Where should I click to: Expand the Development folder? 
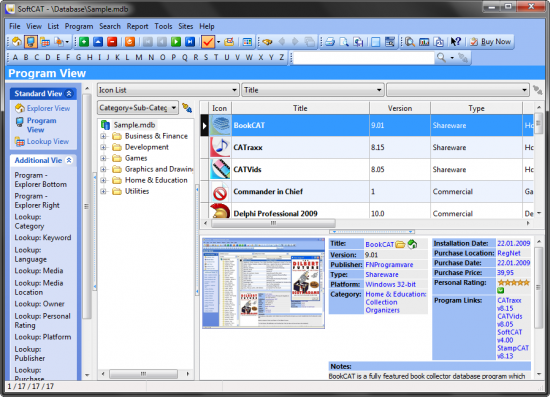pos(103,147)
